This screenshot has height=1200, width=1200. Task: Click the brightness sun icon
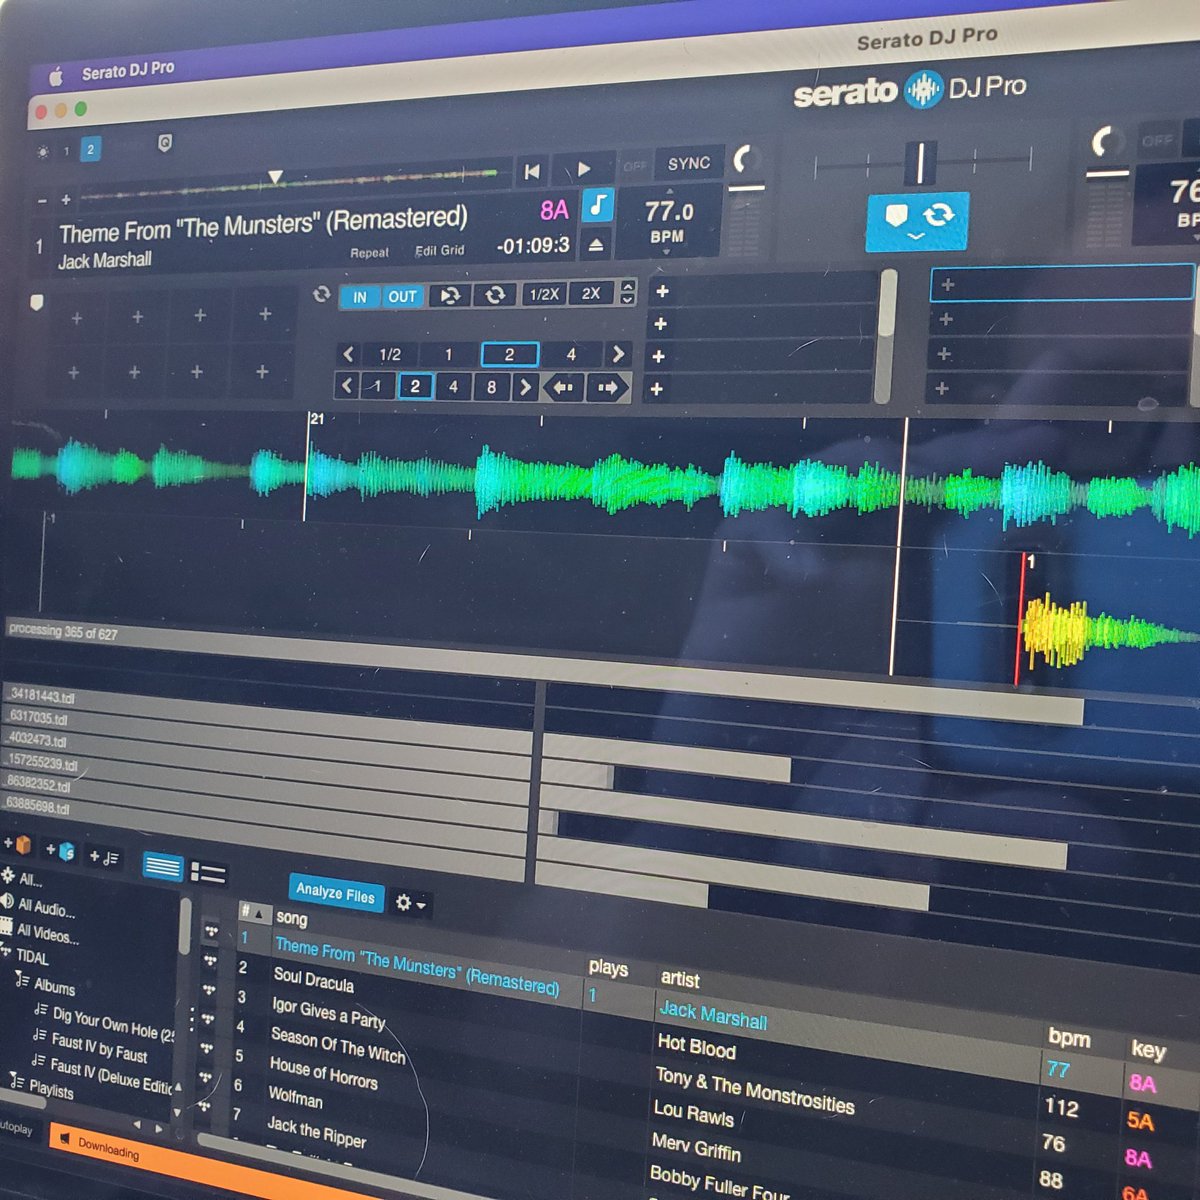[x=42, y=153]
